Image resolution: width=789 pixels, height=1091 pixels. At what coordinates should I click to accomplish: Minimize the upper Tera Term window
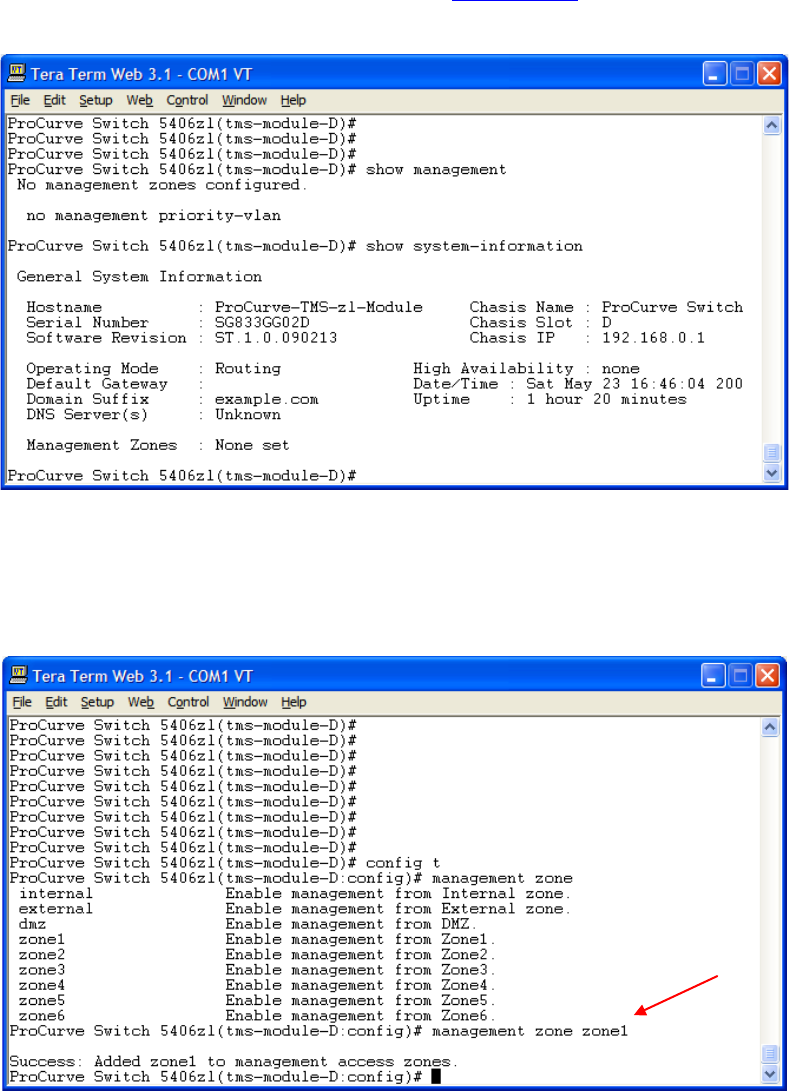(715, 73)
